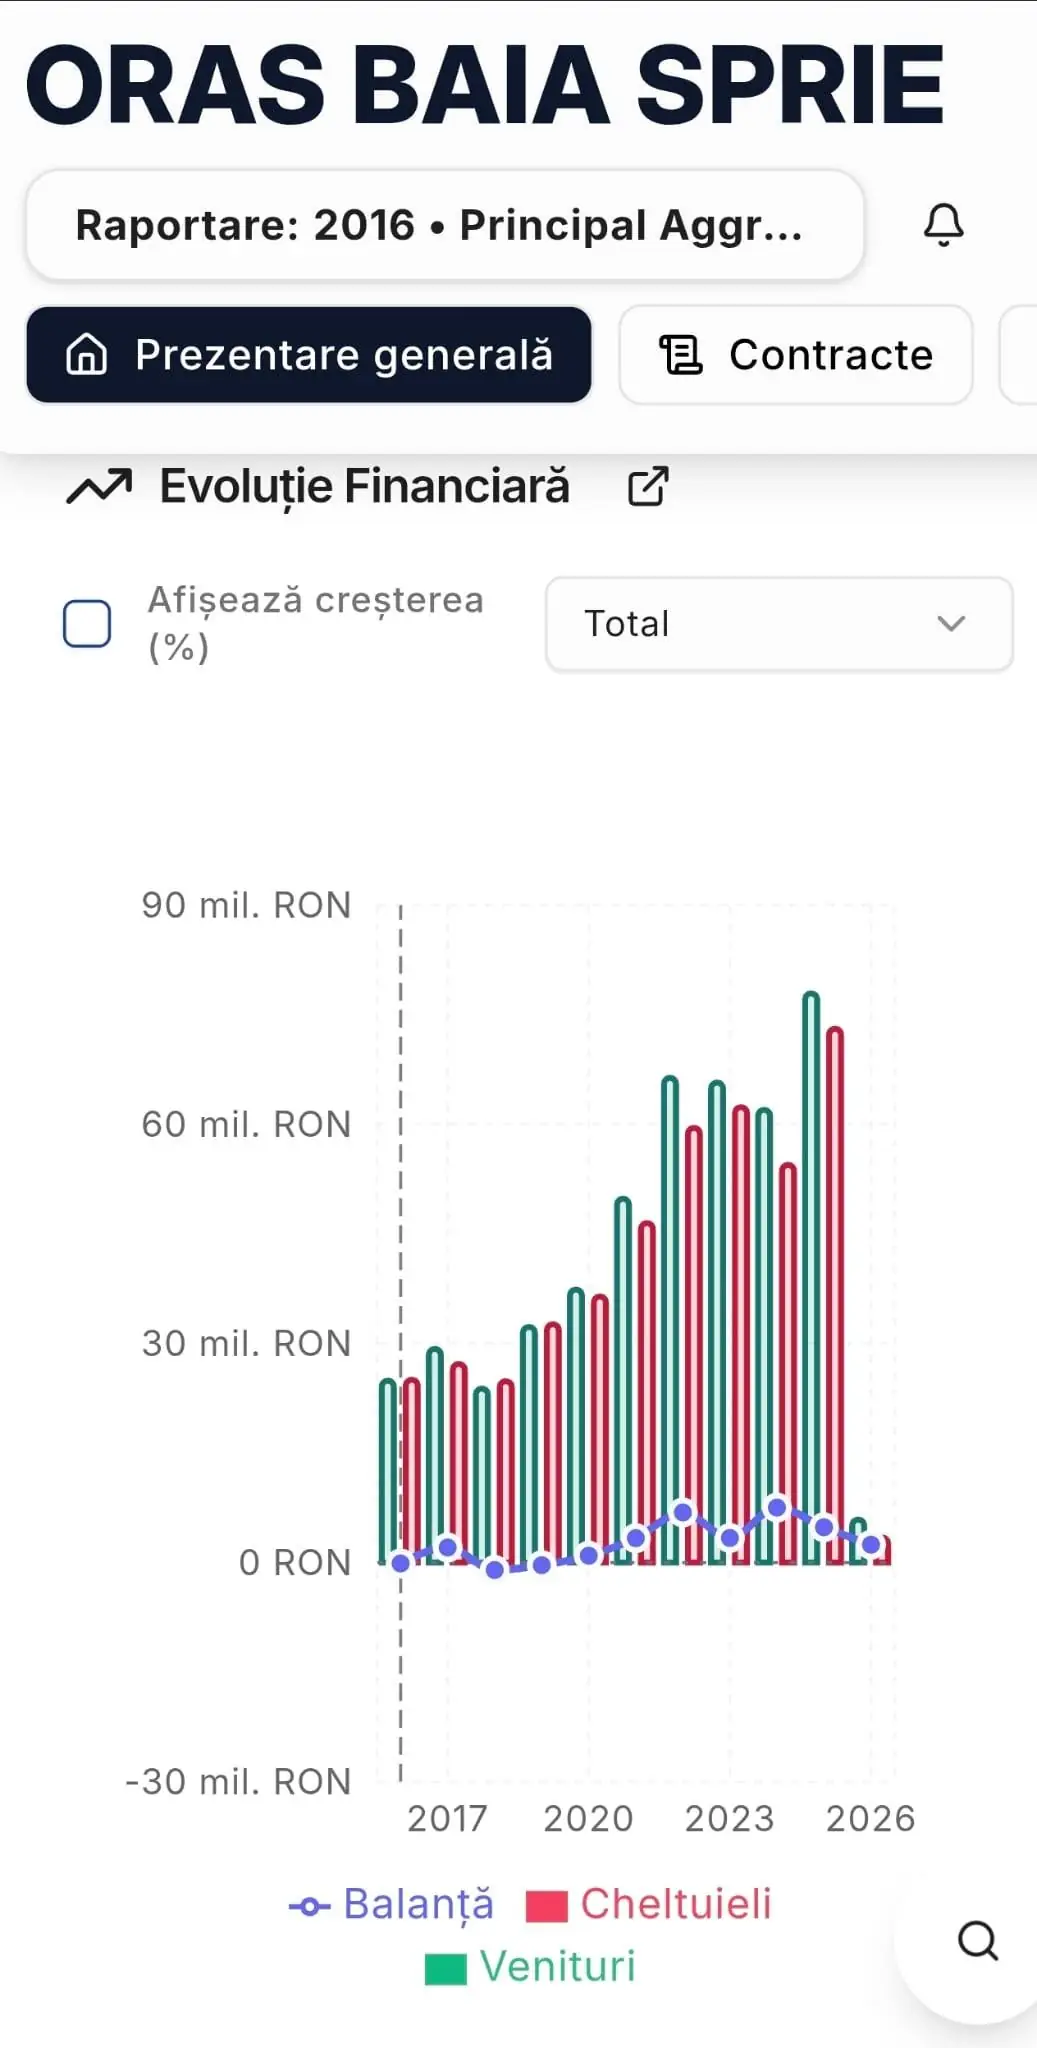The image size is (1037, 2048).
Task: Toggle Balanță series in chart legend
Action: click(418, 1905)
